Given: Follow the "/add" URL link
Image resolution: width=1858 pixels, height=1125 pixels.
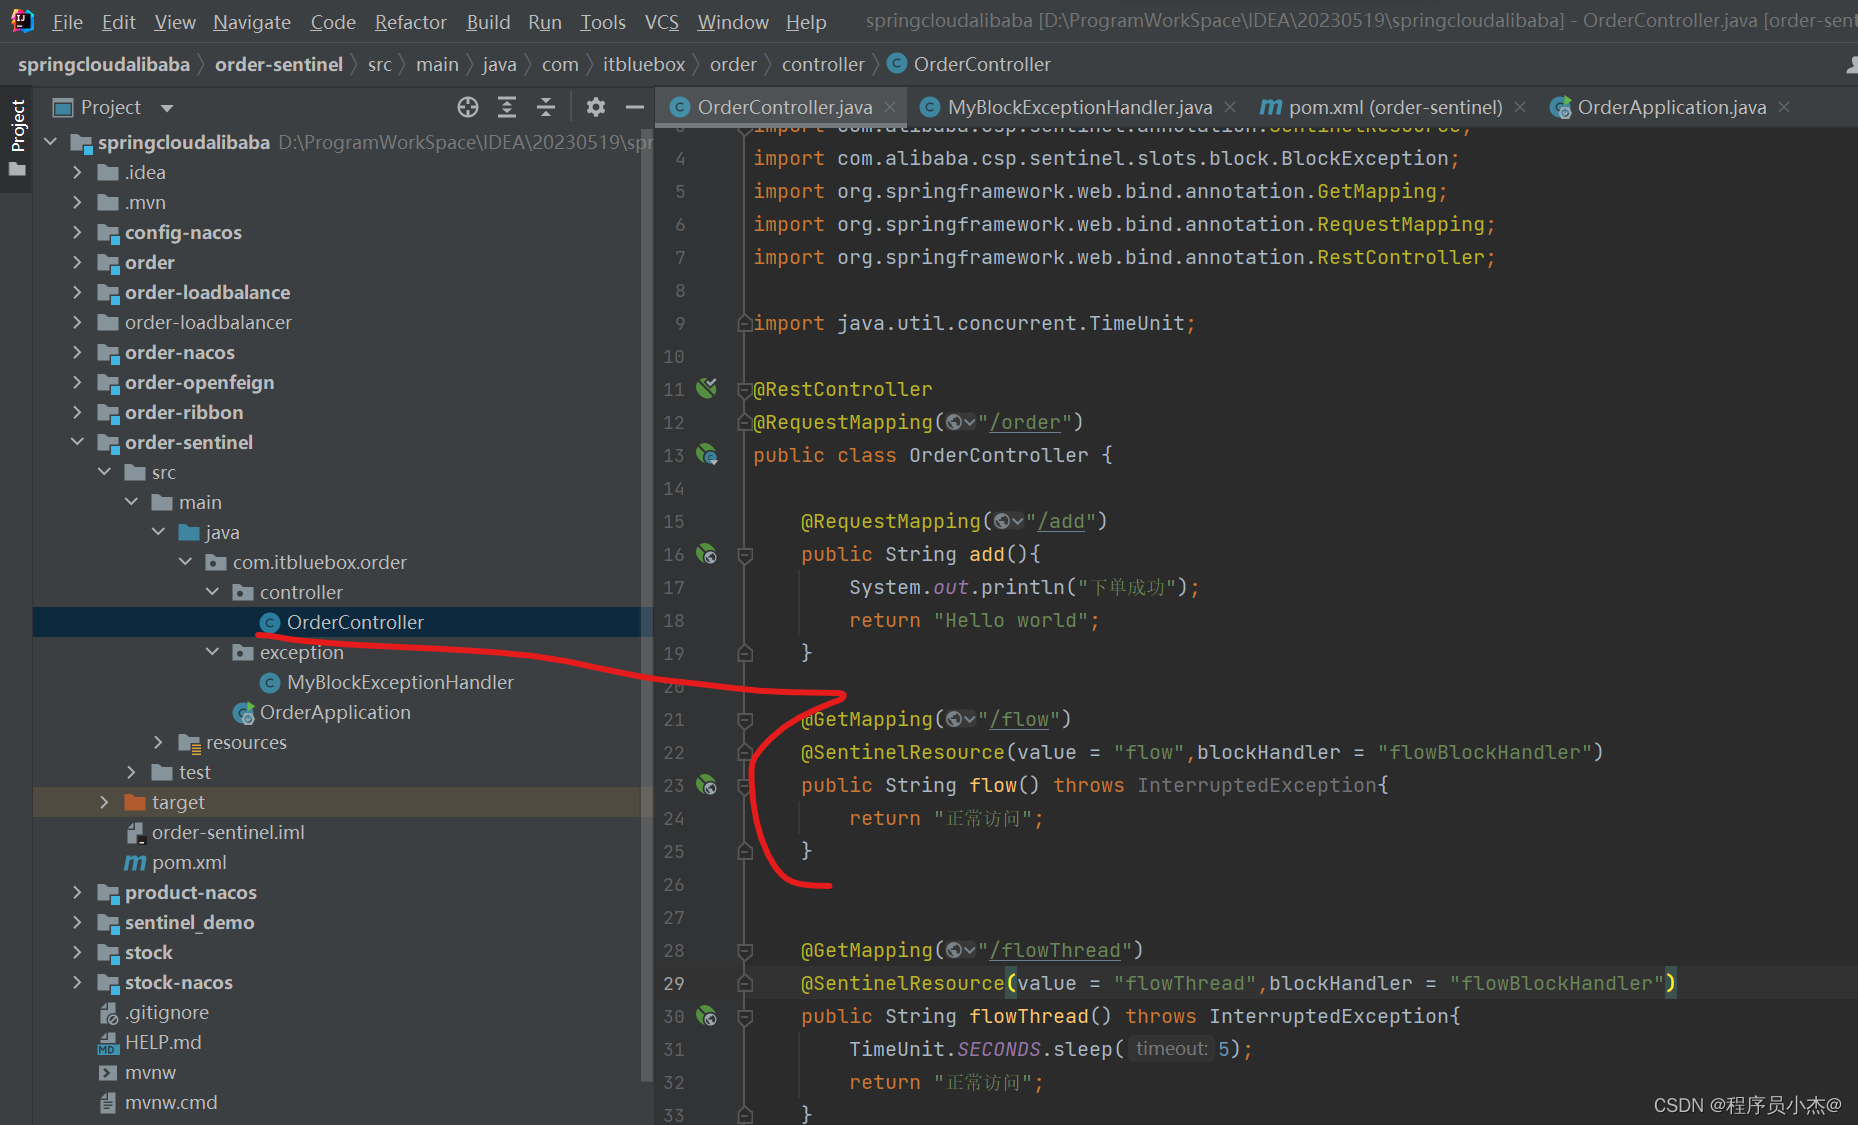Looking at the screenshot, I should coord(1061,521).
